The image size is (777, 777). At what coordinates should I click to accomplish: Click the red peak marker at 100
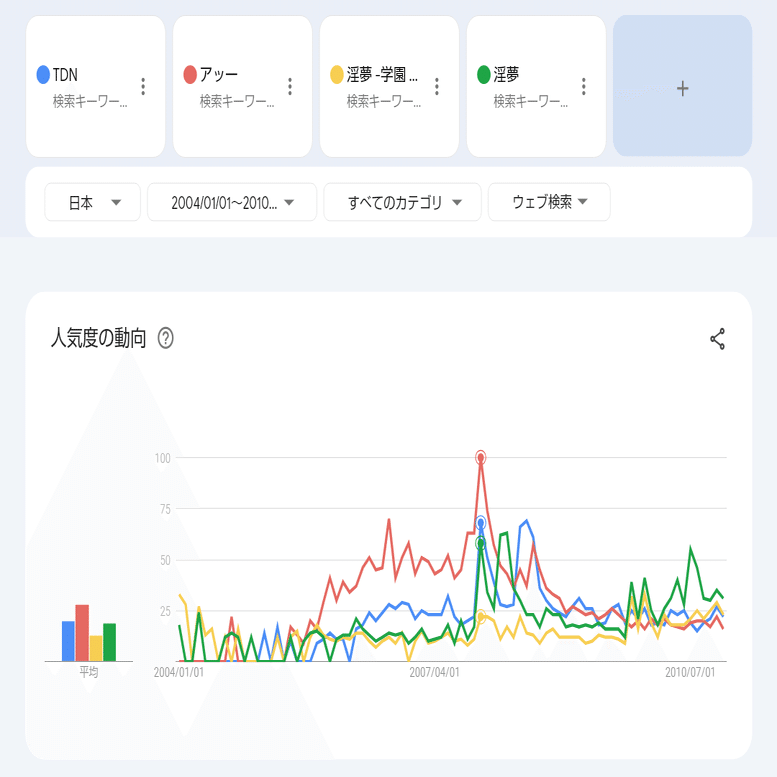(x=481, y=458)
